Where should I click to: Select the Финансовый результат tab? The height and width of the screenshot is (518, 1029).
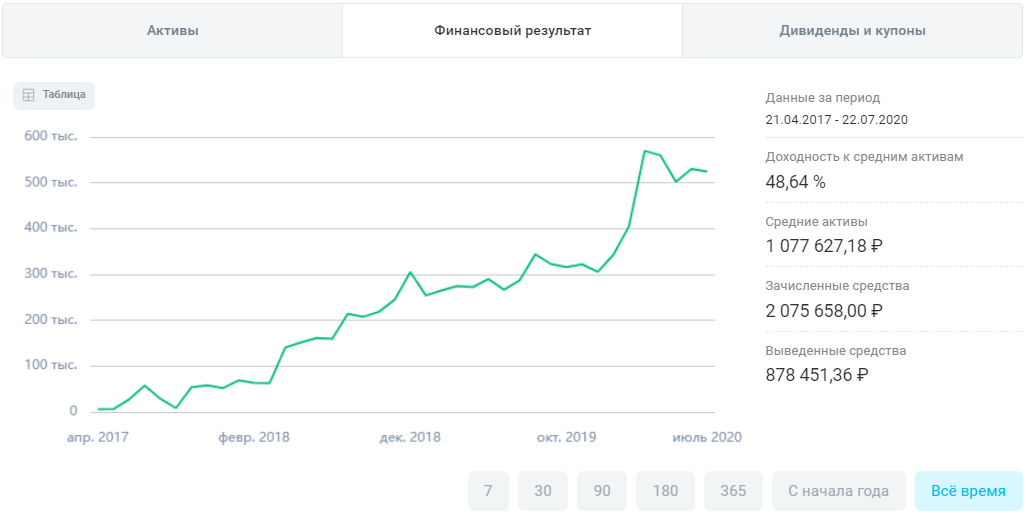[x=512, y=31]
